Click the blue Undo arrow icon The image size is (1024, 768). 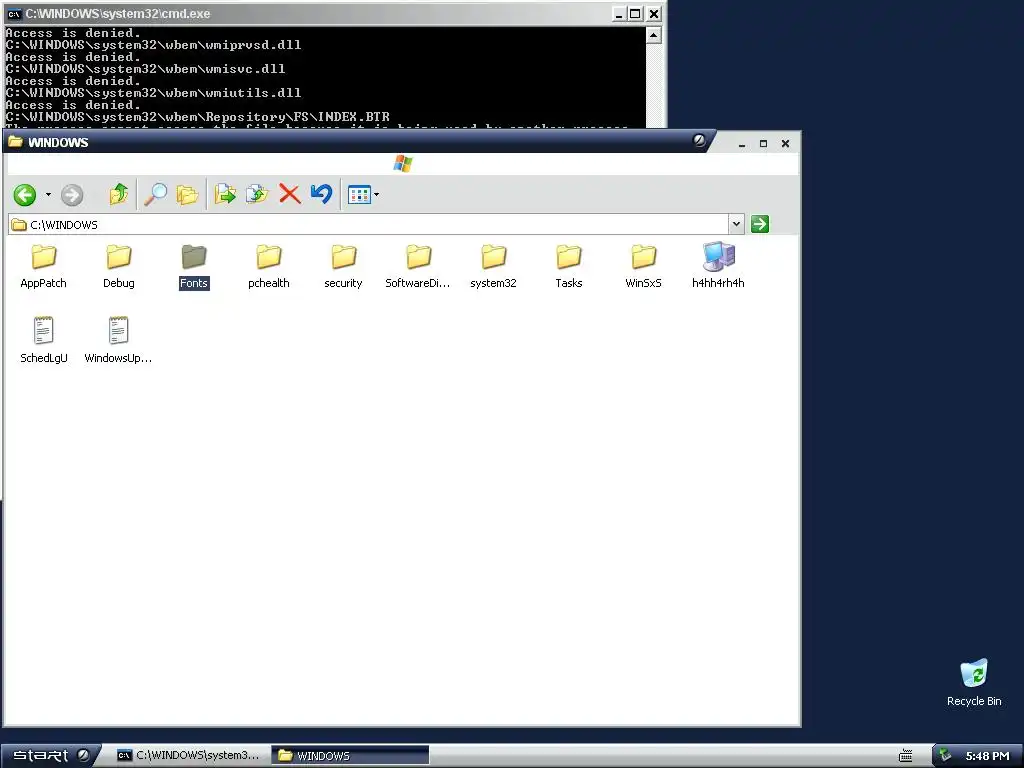(321, 194)
